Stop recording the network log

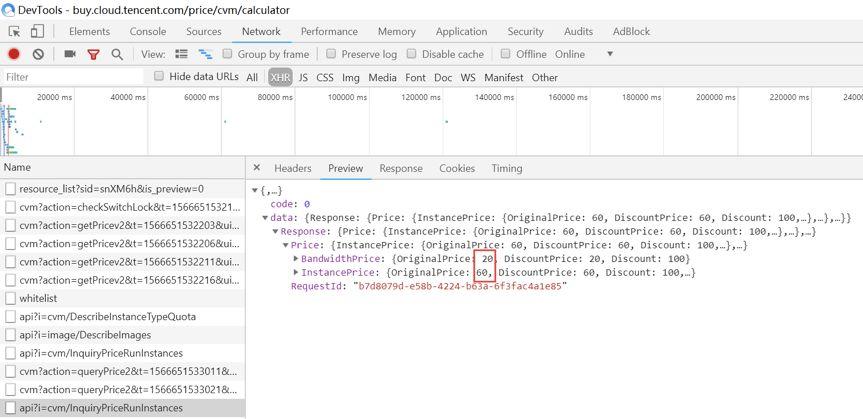tap(14, 54)
